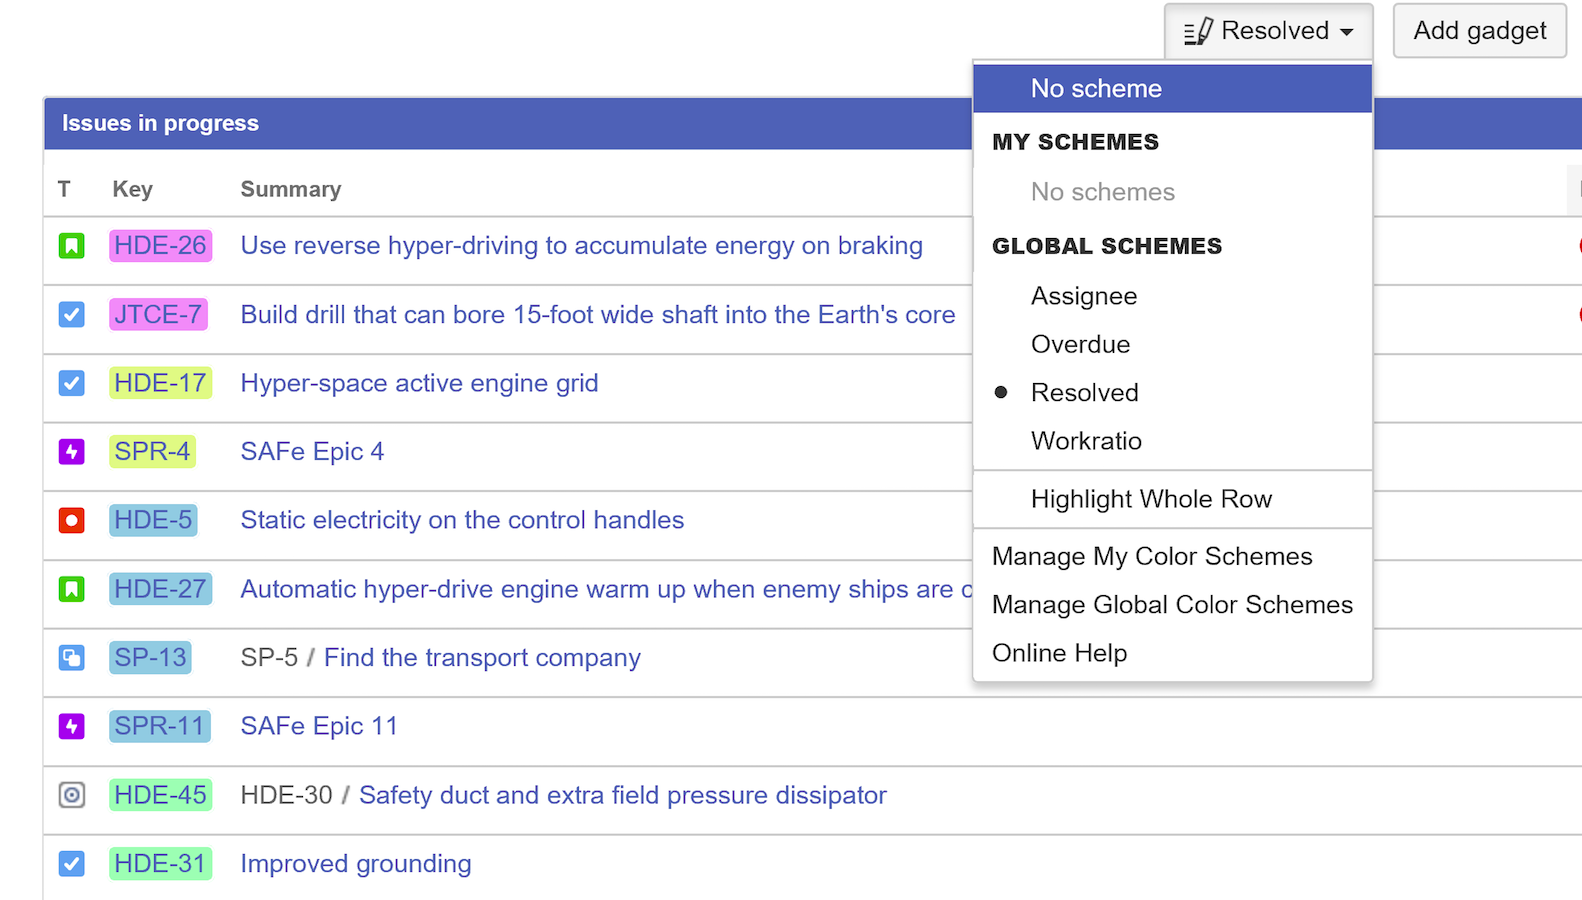The image size is (1582, 900).
Task: Select Workratio in the scheme list
Action: [1086, 441]
